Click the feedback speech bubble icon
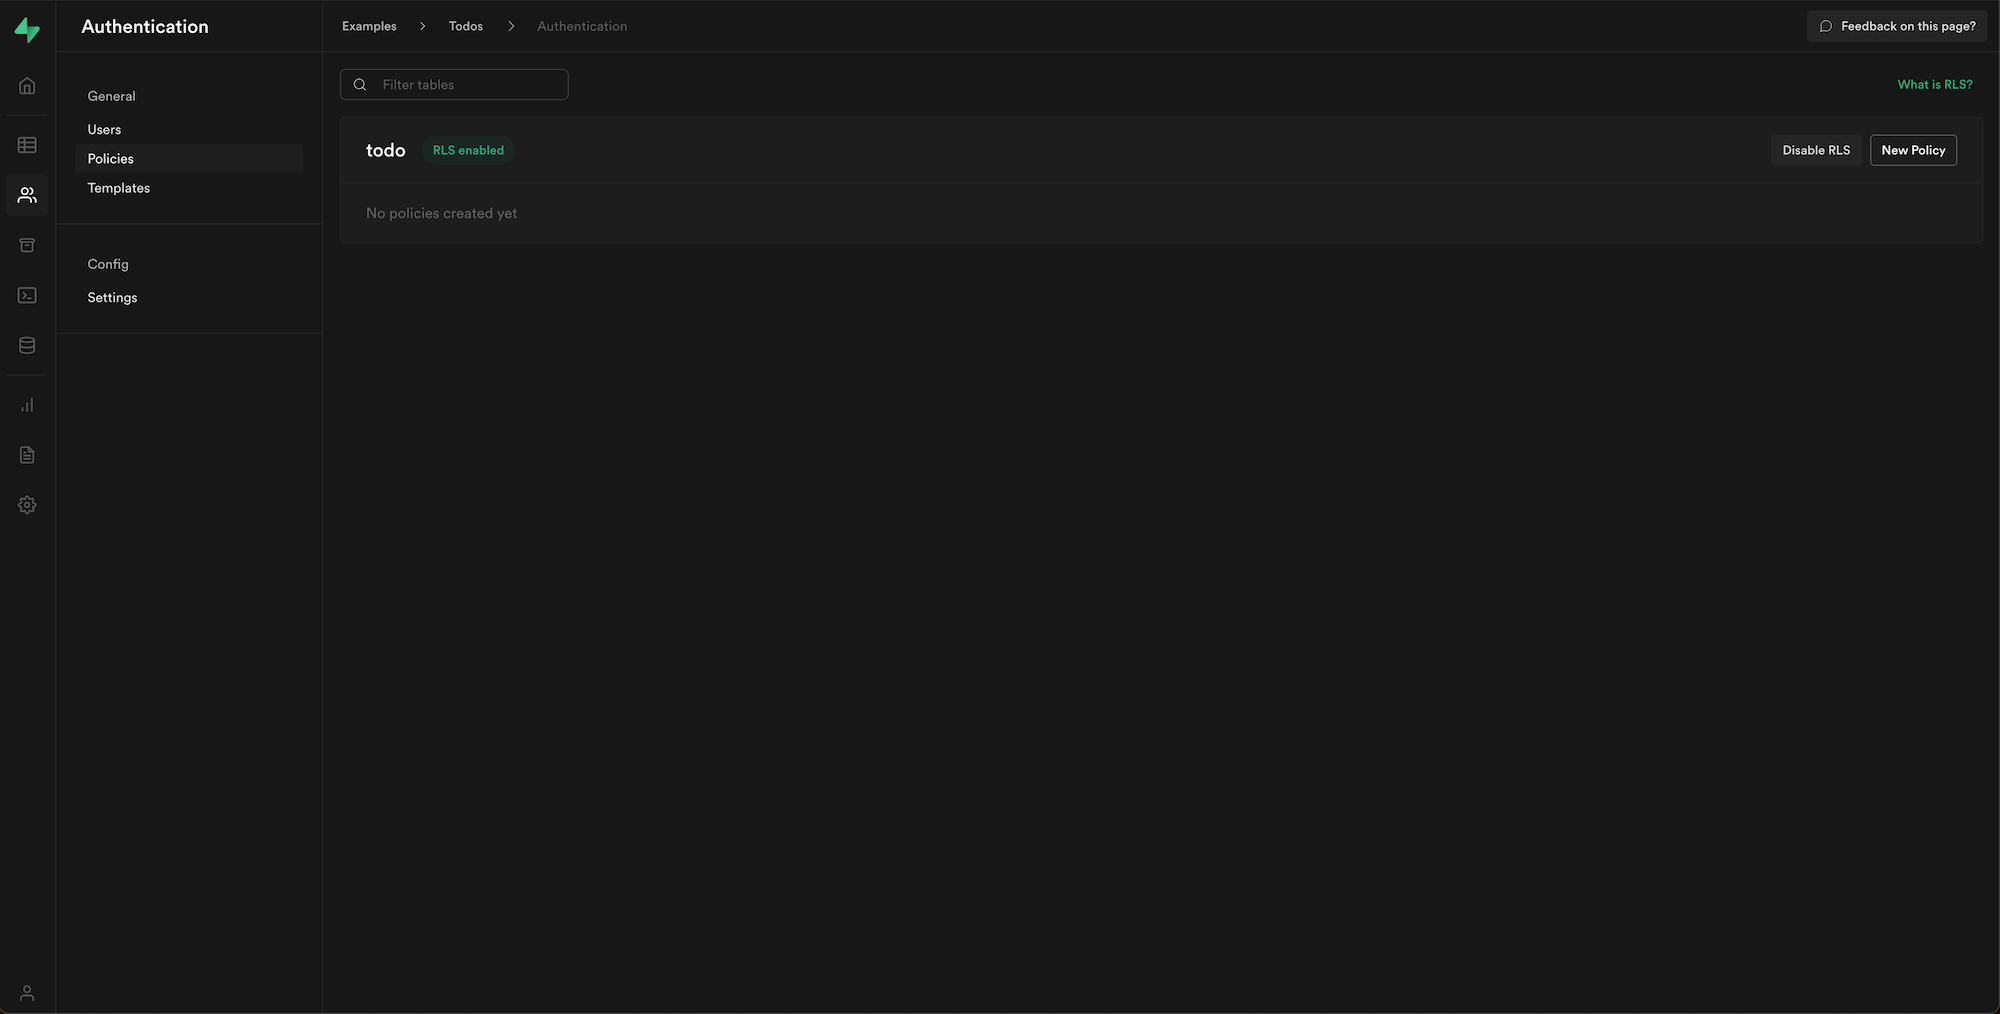The image size is (2000, 1014). 1827,26
